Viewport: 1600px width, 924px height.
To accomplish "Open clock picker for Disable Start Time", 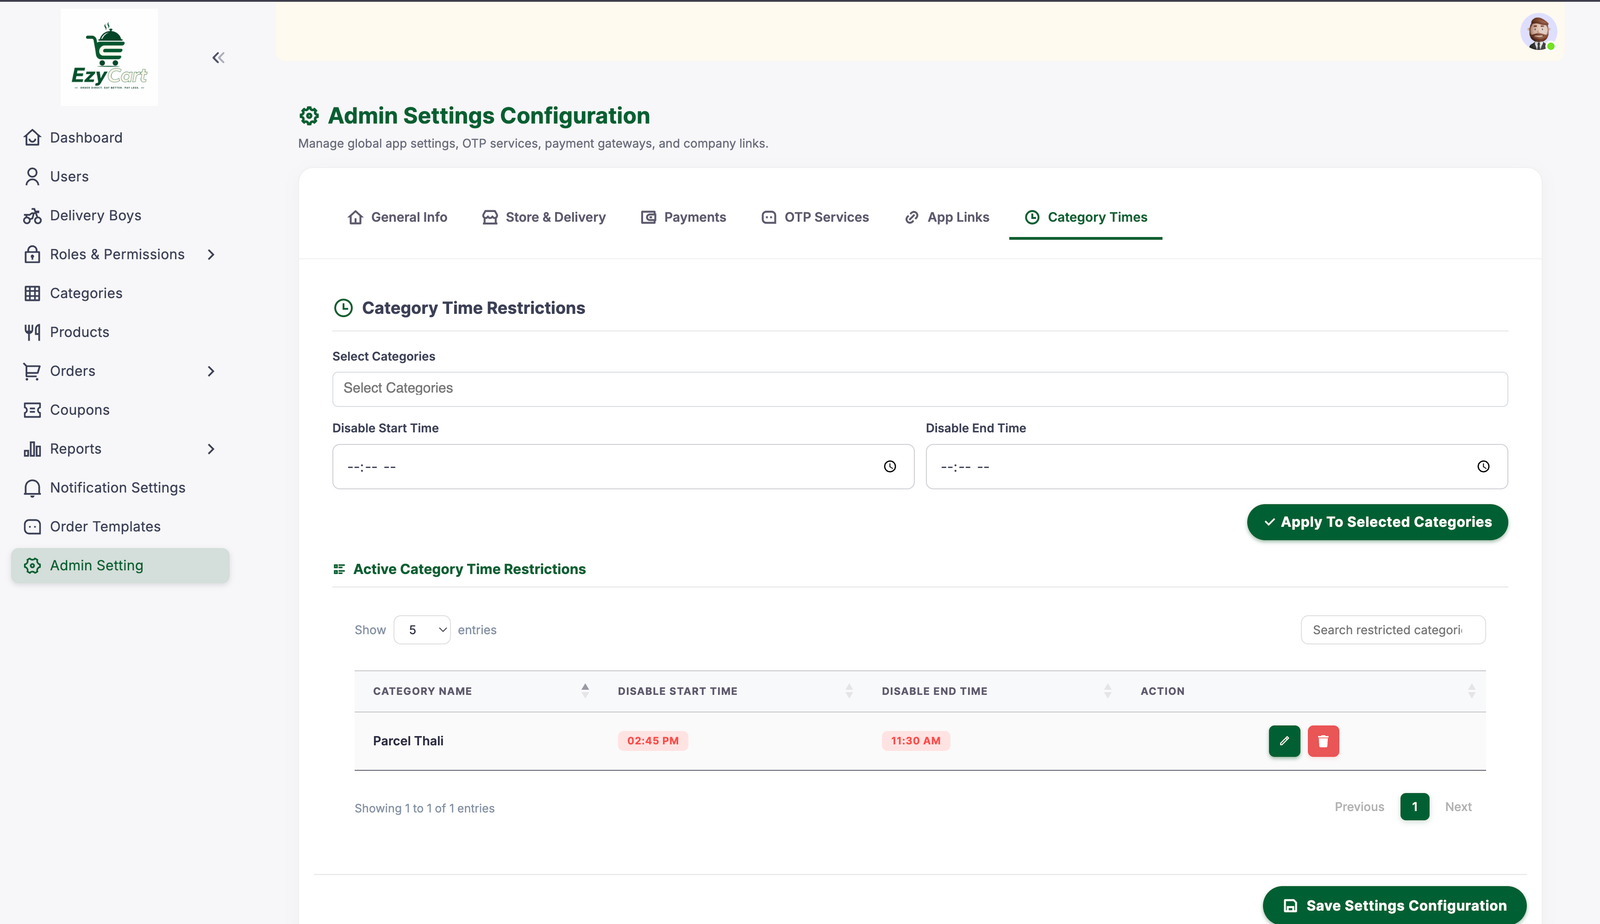I will coord(890,467).
